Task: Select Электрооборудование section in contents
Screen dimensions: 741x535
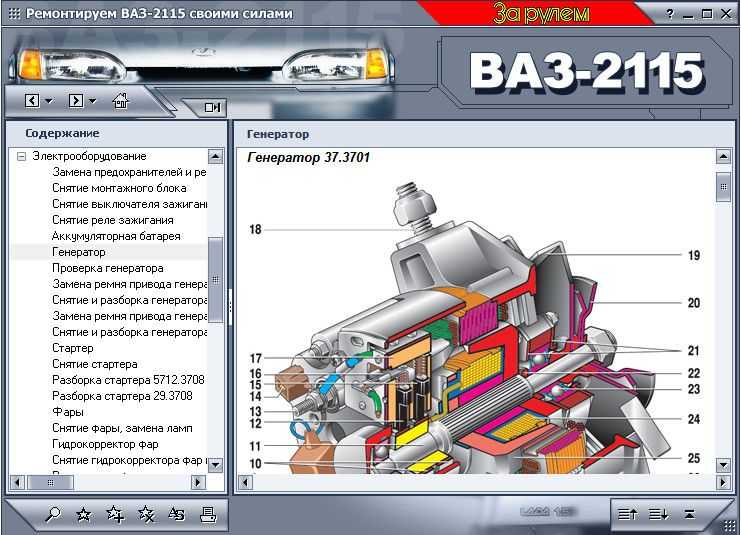Action: [89, 156]
